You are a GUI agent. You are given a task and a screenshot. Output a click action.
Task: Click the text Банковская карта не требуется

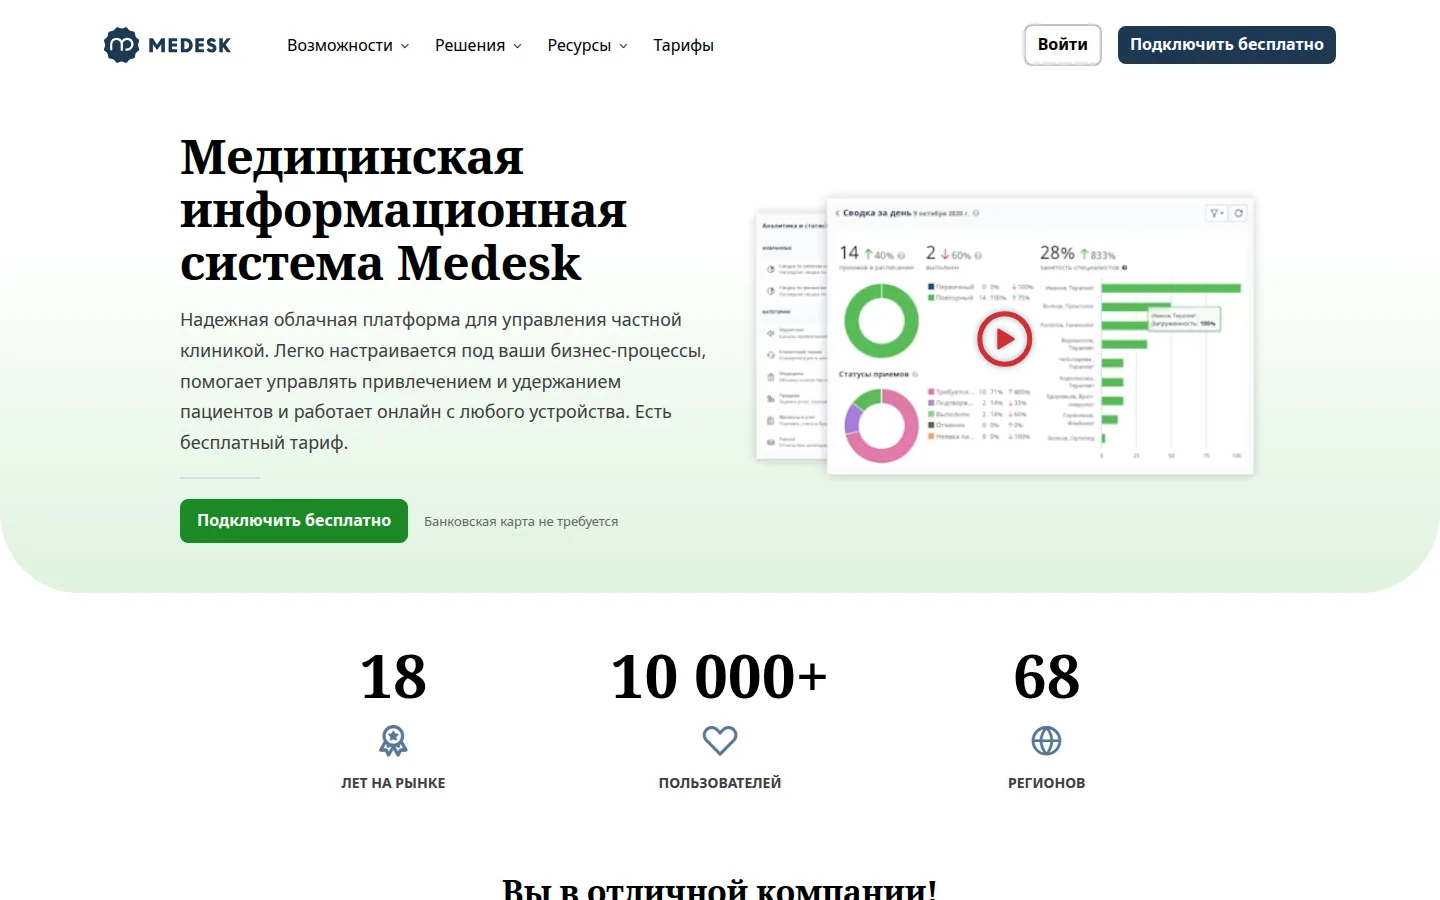pyautogui.click(x=521, y=521)
